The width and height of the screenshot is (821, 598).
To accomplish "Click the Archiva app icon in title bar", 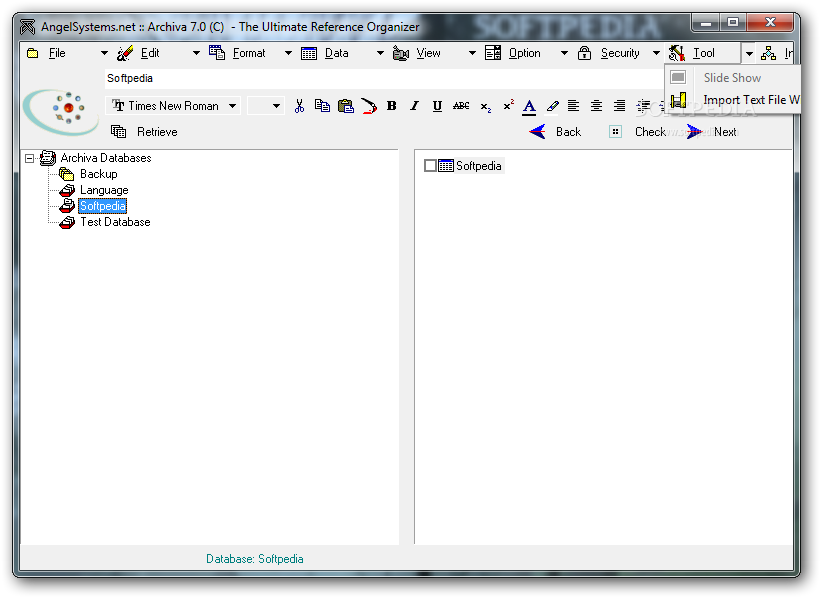I will 27,27.
